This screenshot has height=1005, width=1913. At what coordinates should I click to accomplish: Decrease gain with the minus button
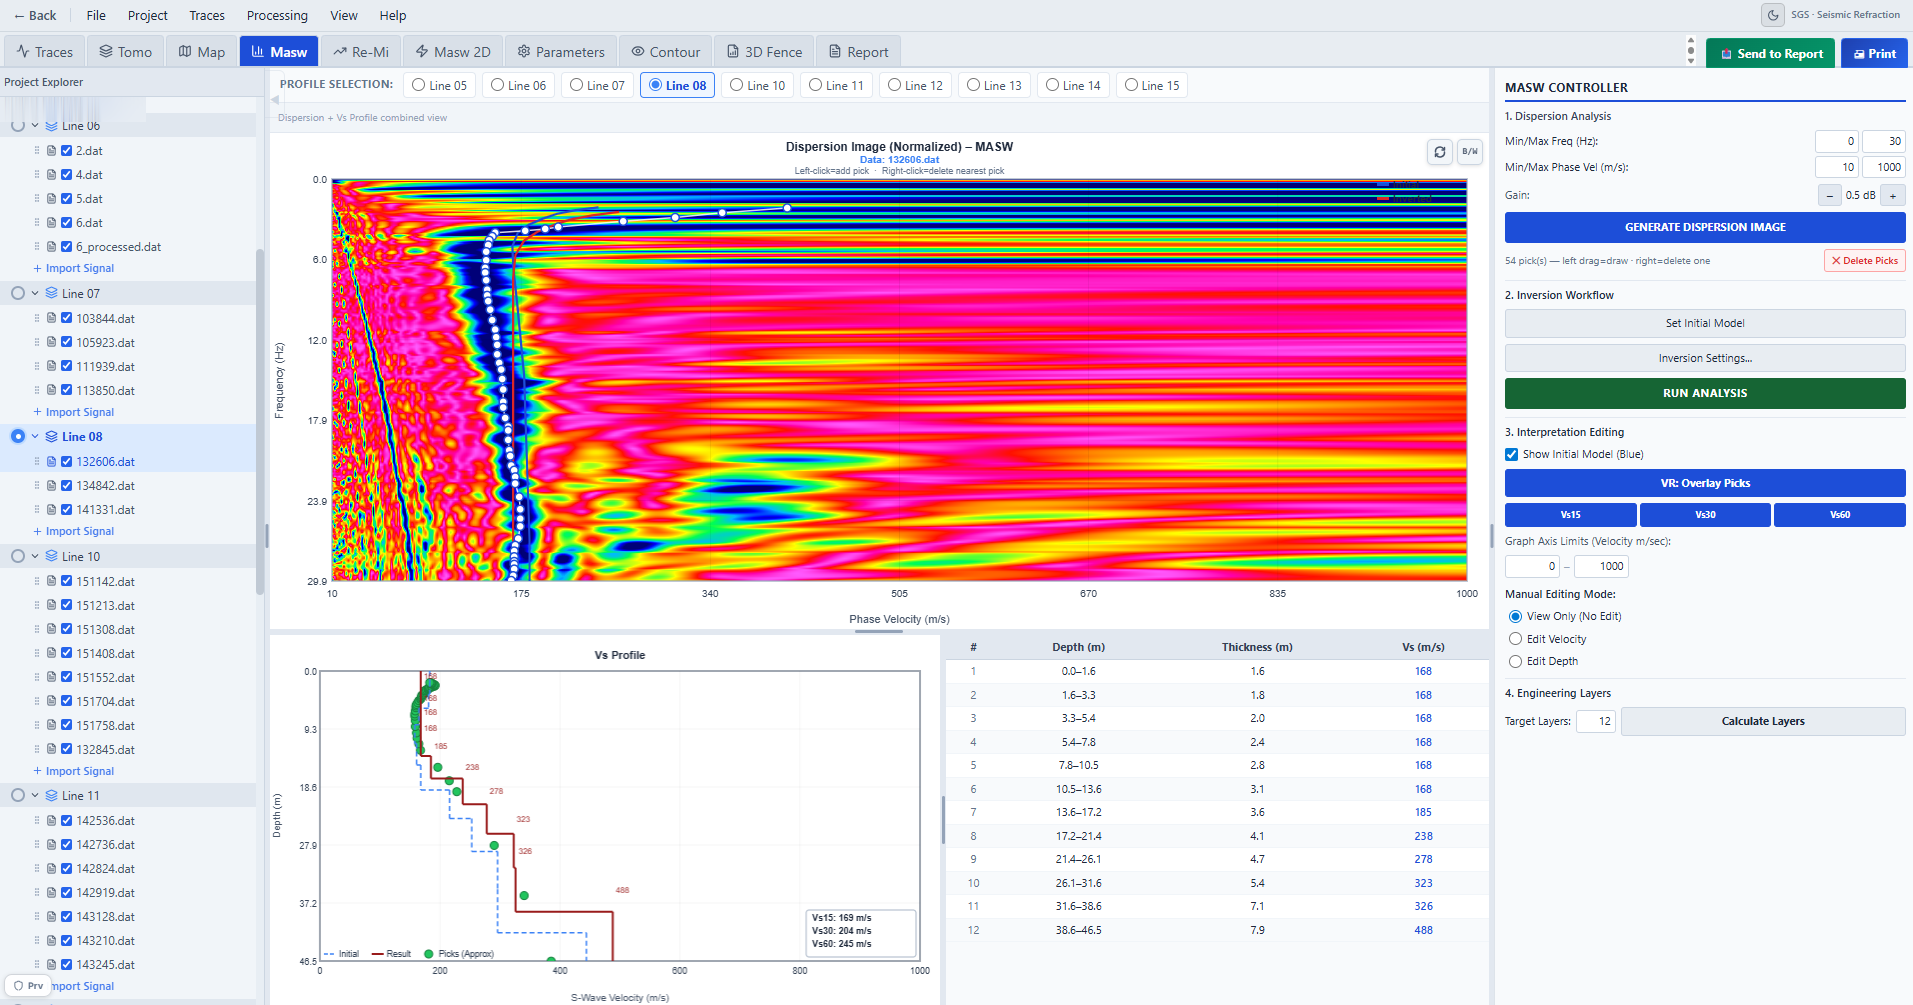click(x=1830, y=196)
